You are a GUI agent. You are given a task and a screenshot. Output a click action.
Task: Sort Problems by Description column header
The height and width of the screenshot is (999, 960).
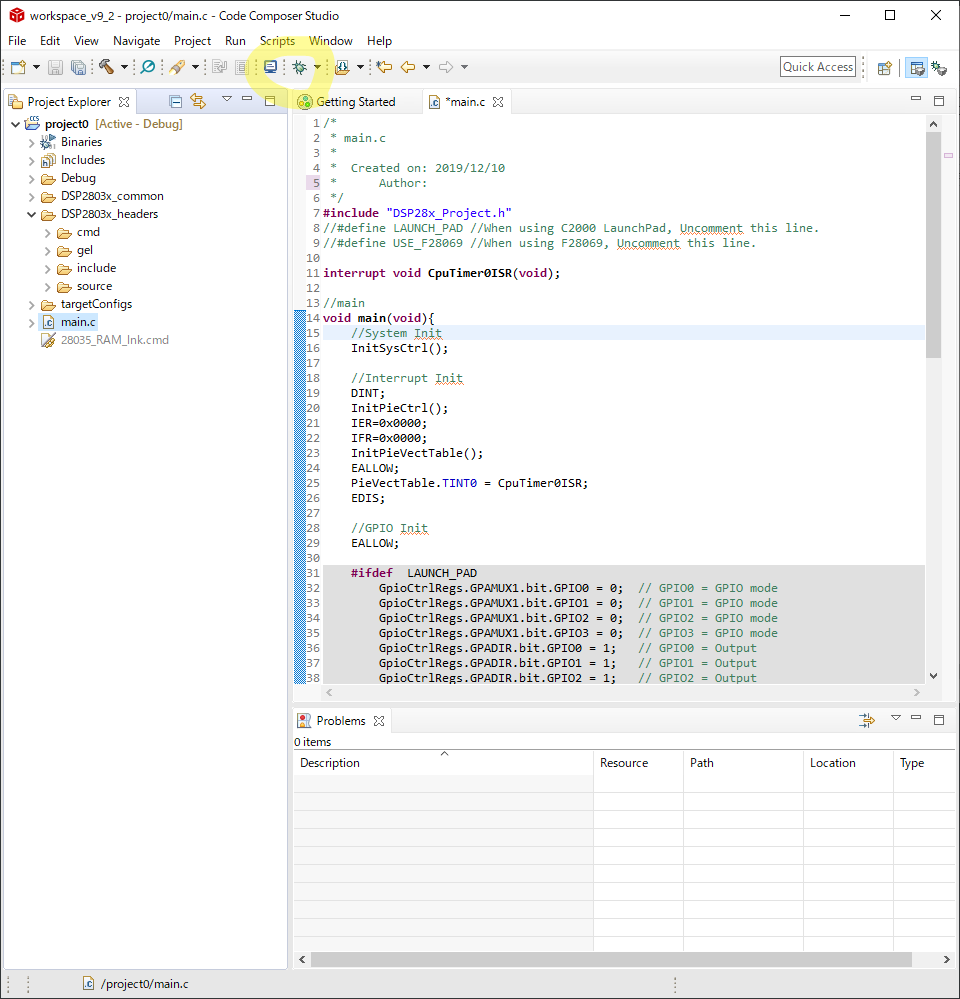pos(330,763)
